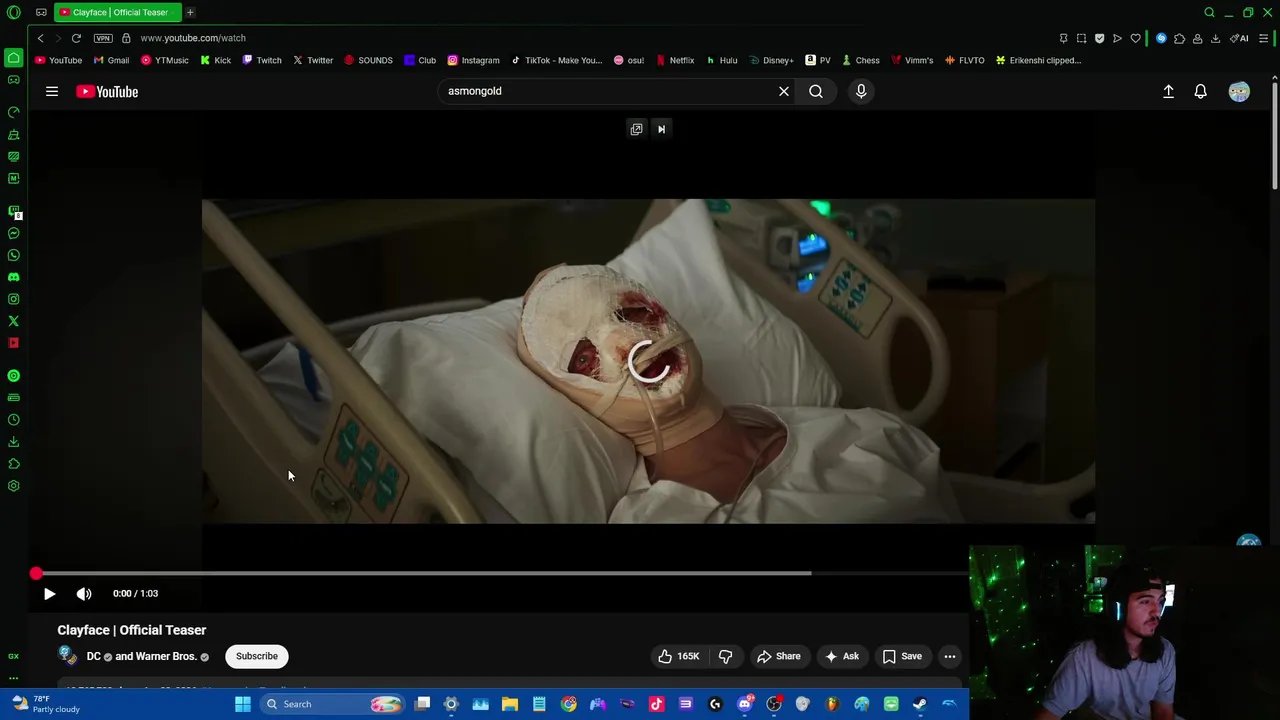Open the Netflix bookmark
1280x720 pixels.
(675, 60)
